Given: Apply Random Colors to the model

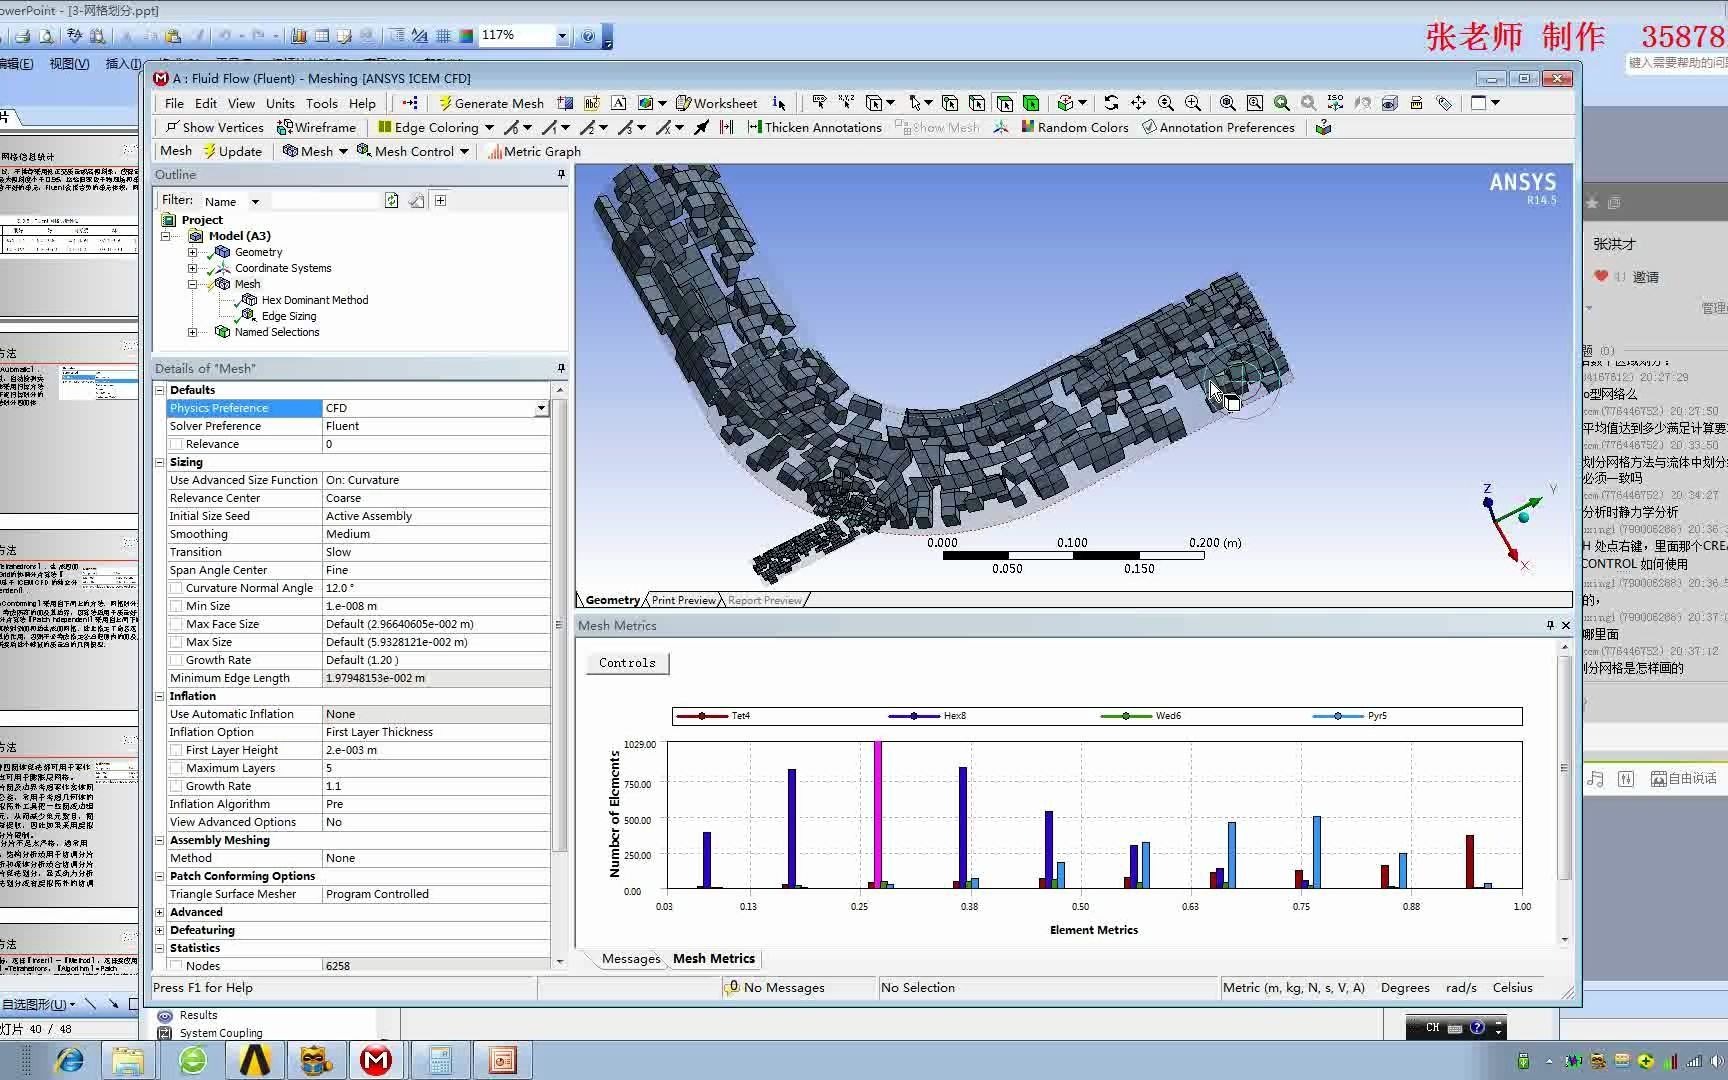Looking at the screenshot, I should click(x=1074, y=127).
